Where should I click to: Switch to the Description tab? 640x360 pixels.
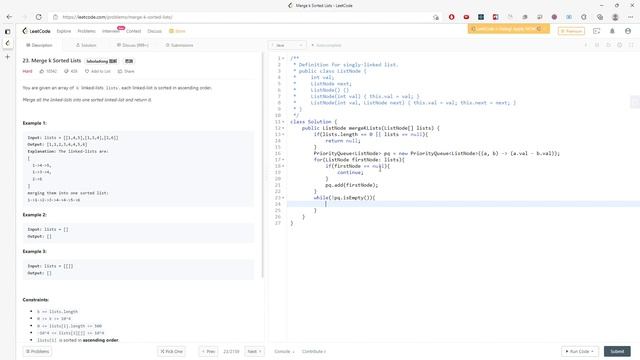(39, 45)
